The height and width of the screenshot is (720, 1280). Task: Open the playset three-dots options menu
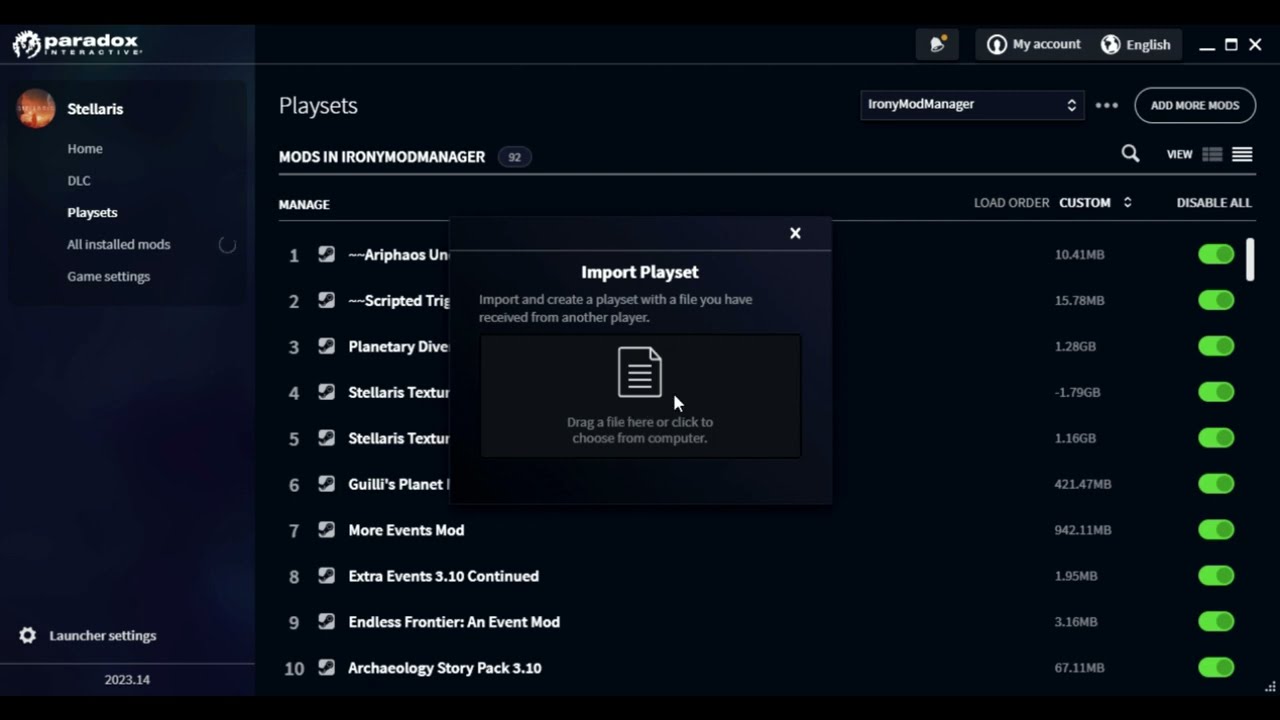(x=1107, y=105)
